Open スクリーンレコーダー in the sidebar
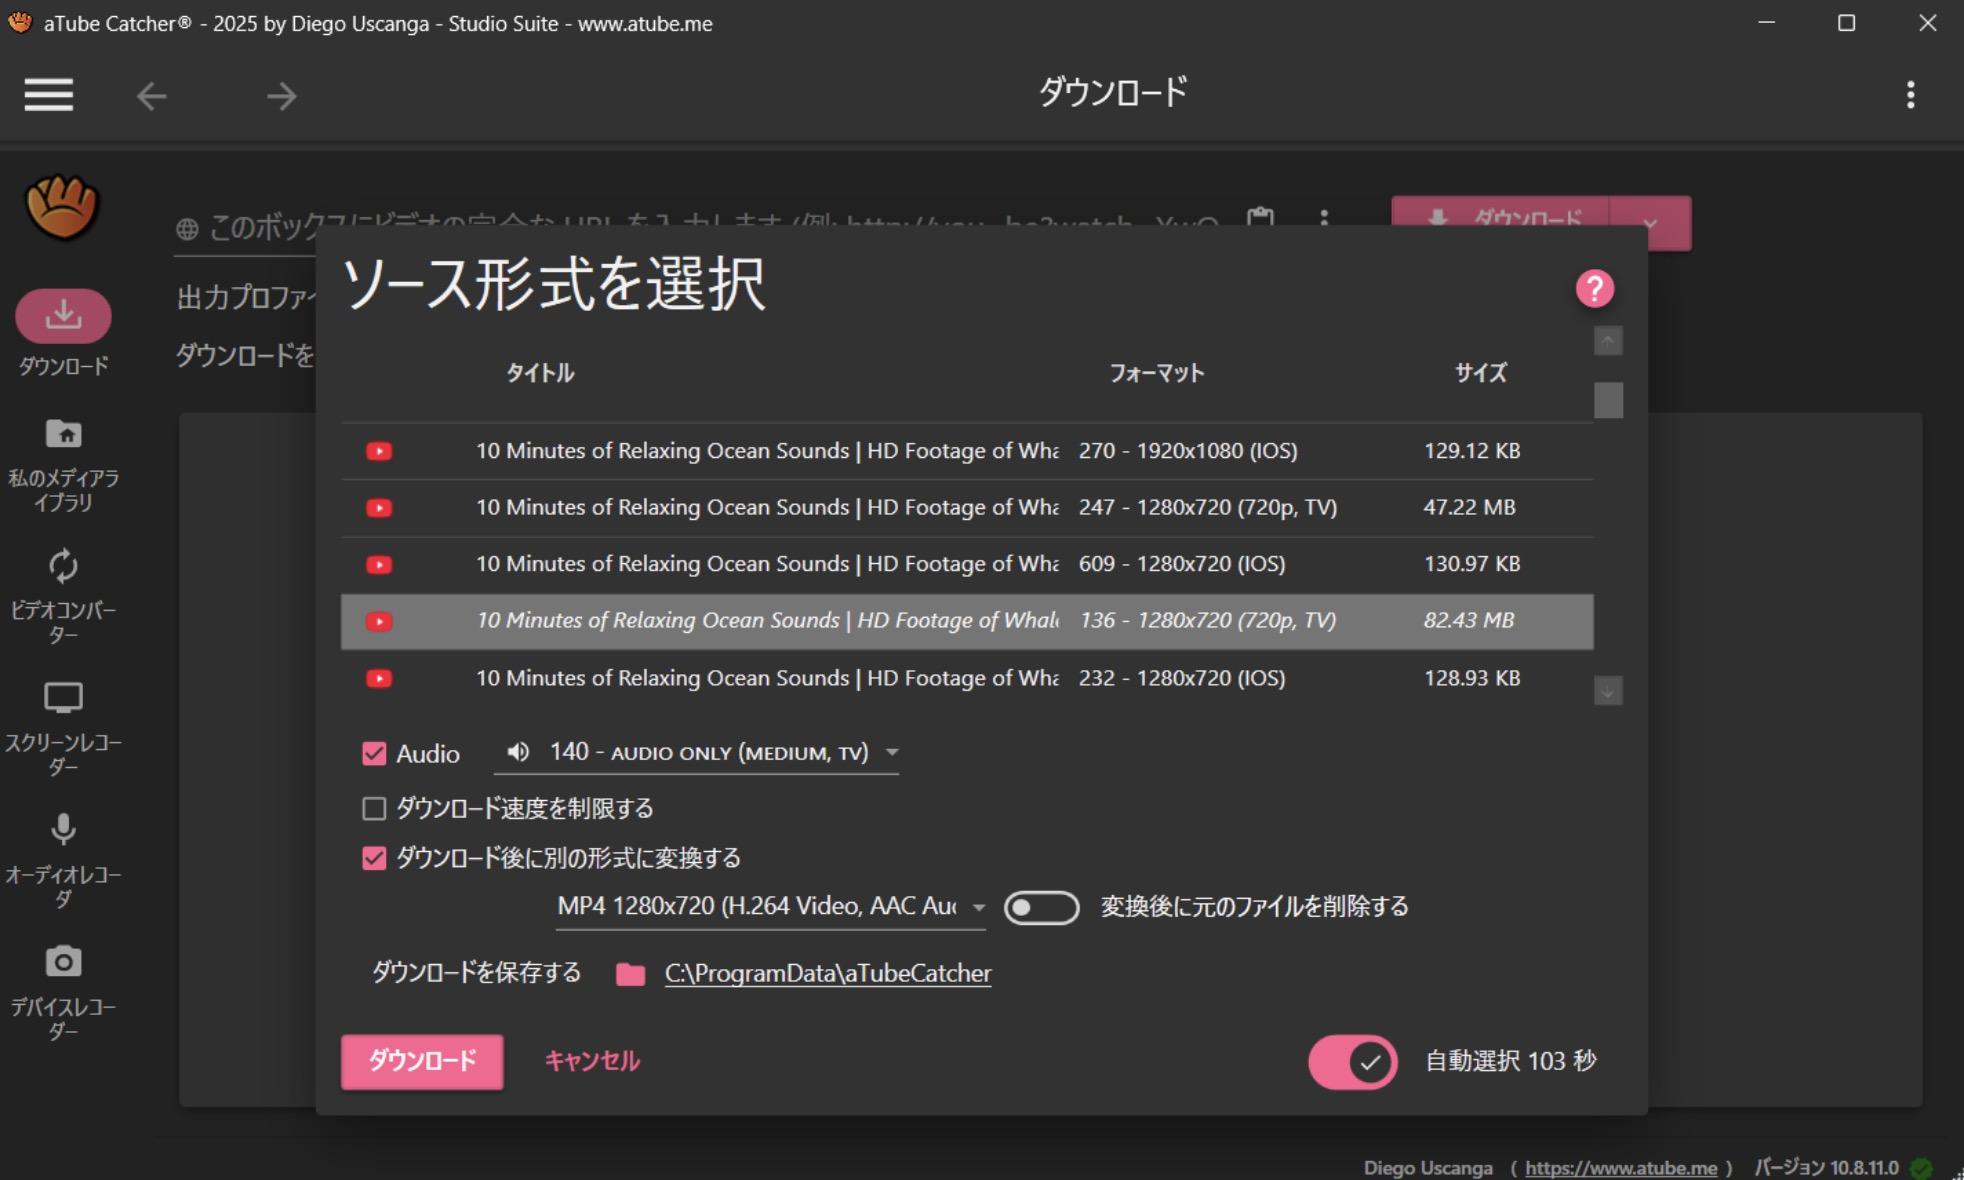The image size is (1964, 1180). (x=63, y=729)
